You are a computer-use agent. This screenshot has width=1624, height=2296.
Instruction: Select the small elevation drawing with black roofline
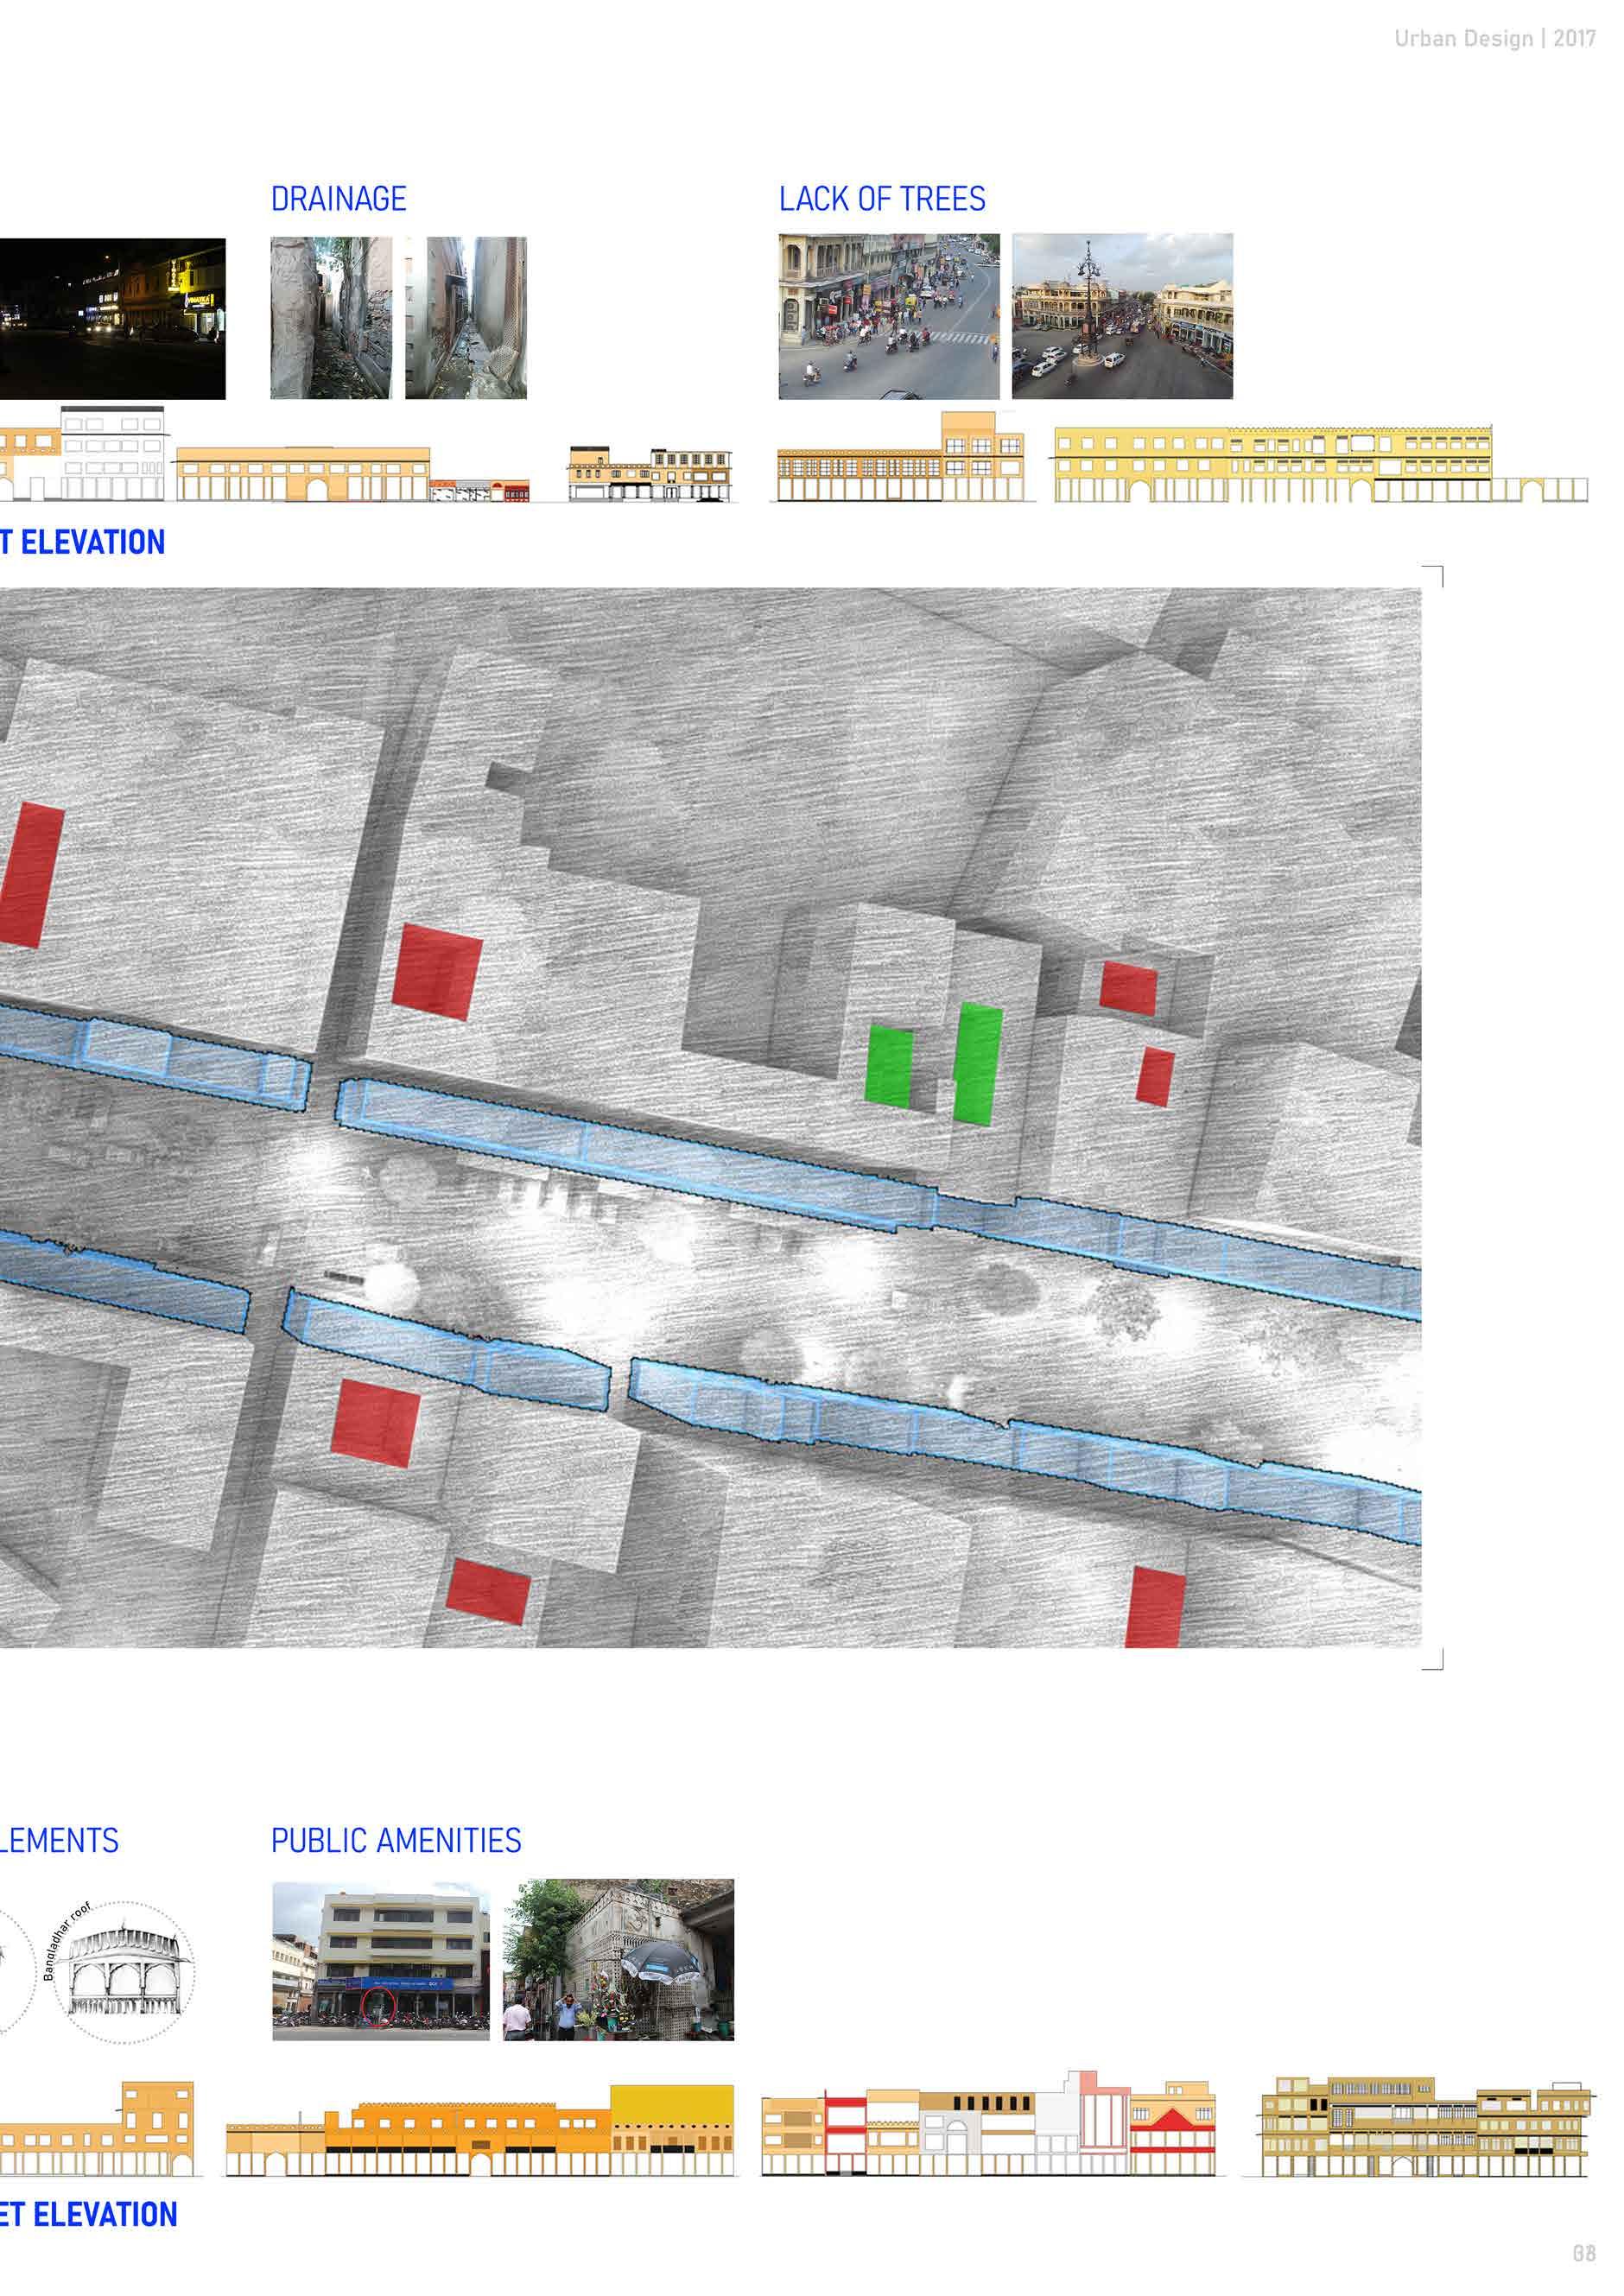point(650,473)
